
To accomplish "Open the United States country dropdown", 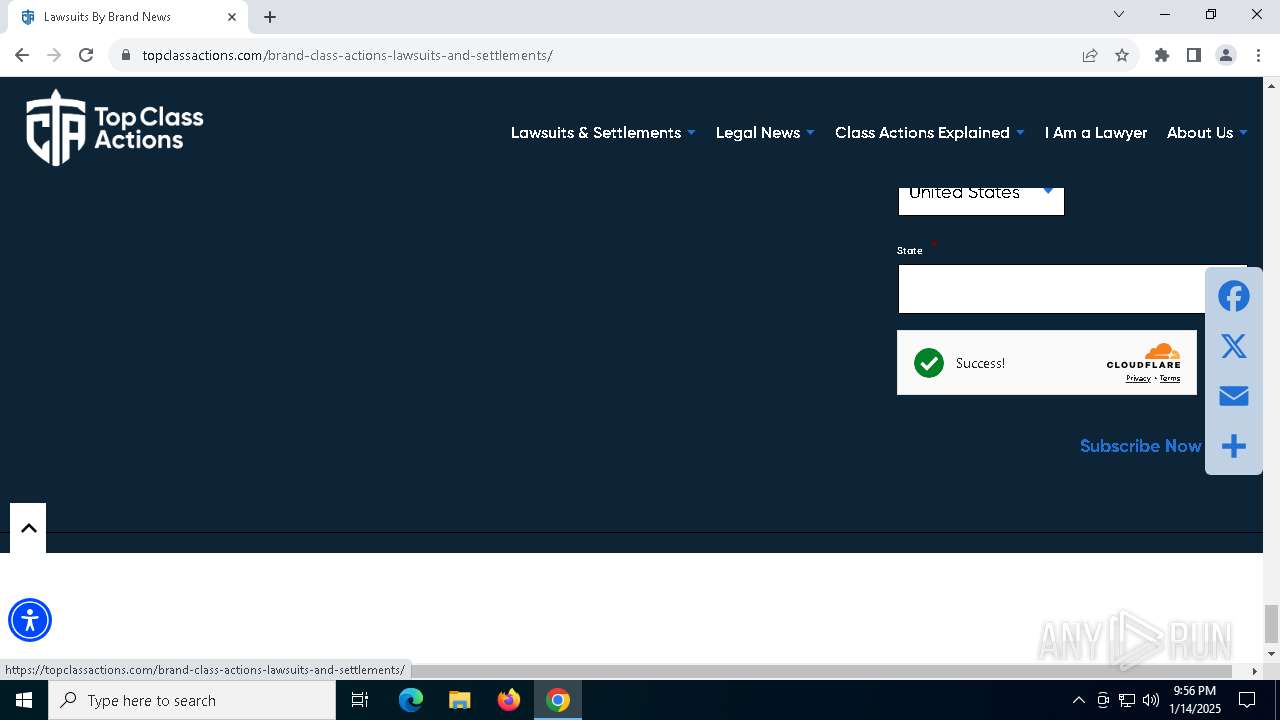I will [981, 199].
